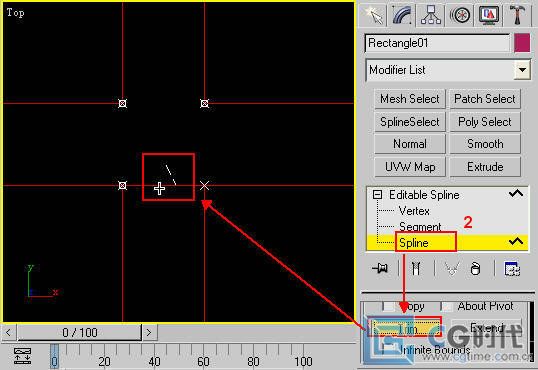Image resolution: width=538 pixels, height=370 pixels.
Task: Select the Vertex sub-object level
Action: tap(414, 211)
